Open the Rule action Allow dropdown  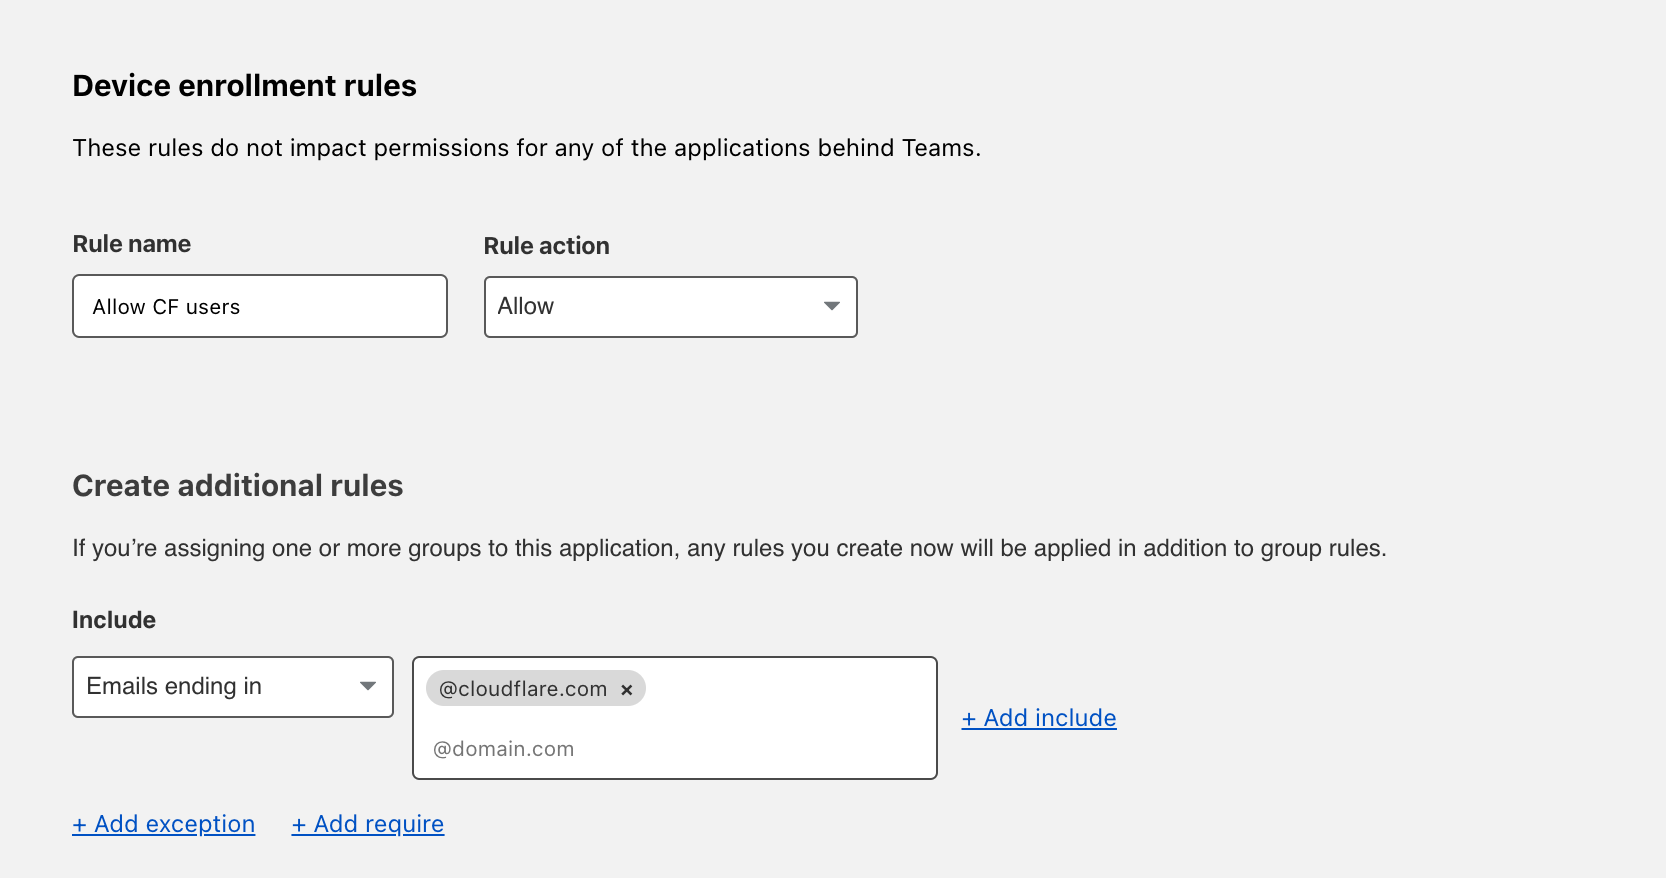tap(669, 307)
